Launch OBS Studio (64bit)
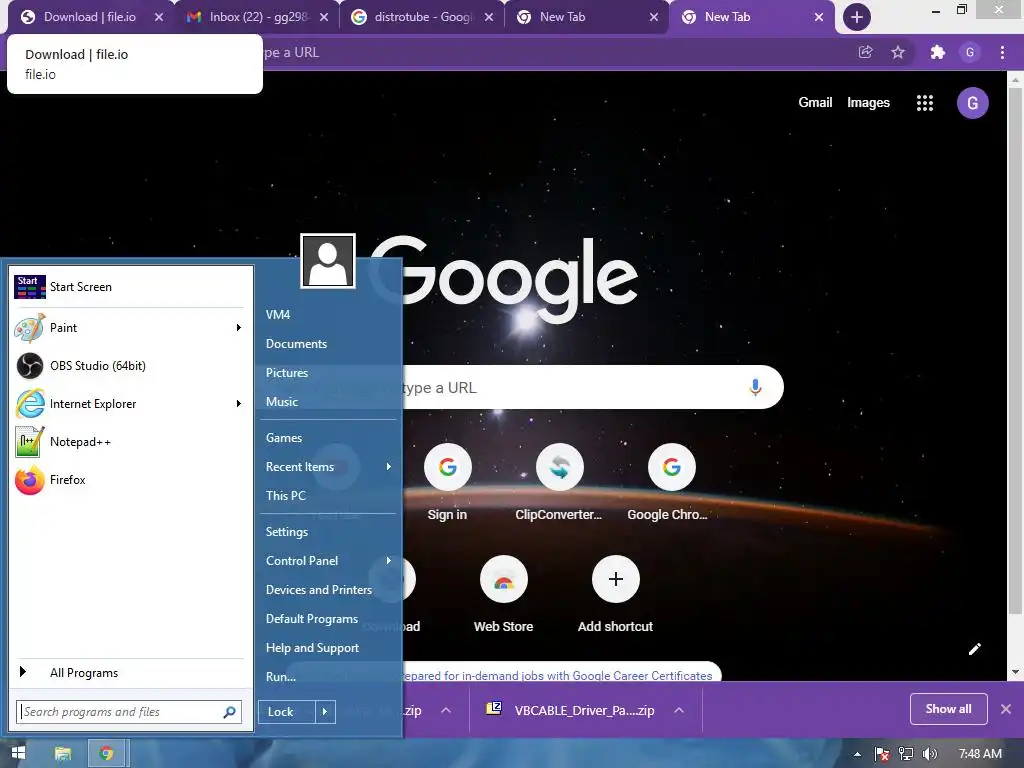 click(128, 366)
